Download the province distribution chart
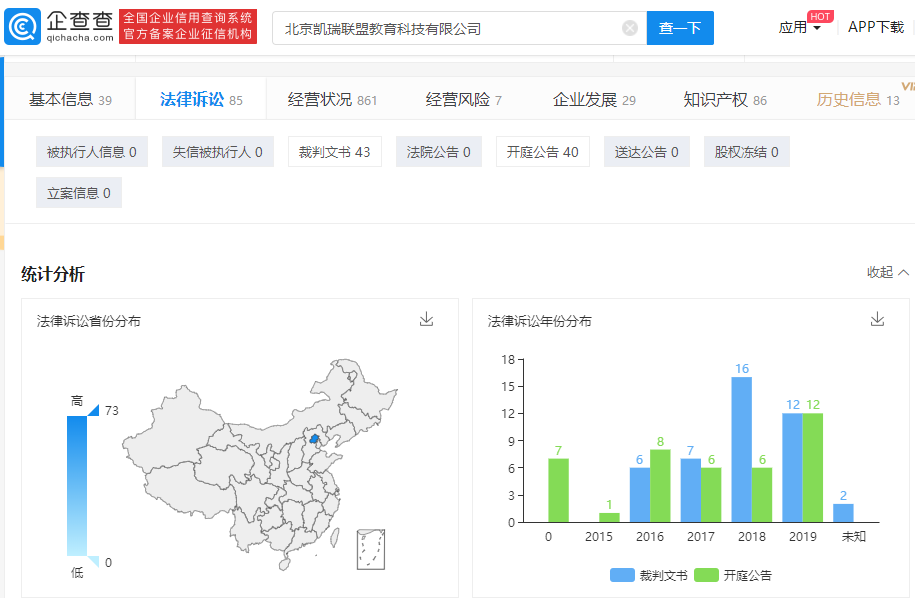The width and height of the screenshot is (915, 598). 427,319
